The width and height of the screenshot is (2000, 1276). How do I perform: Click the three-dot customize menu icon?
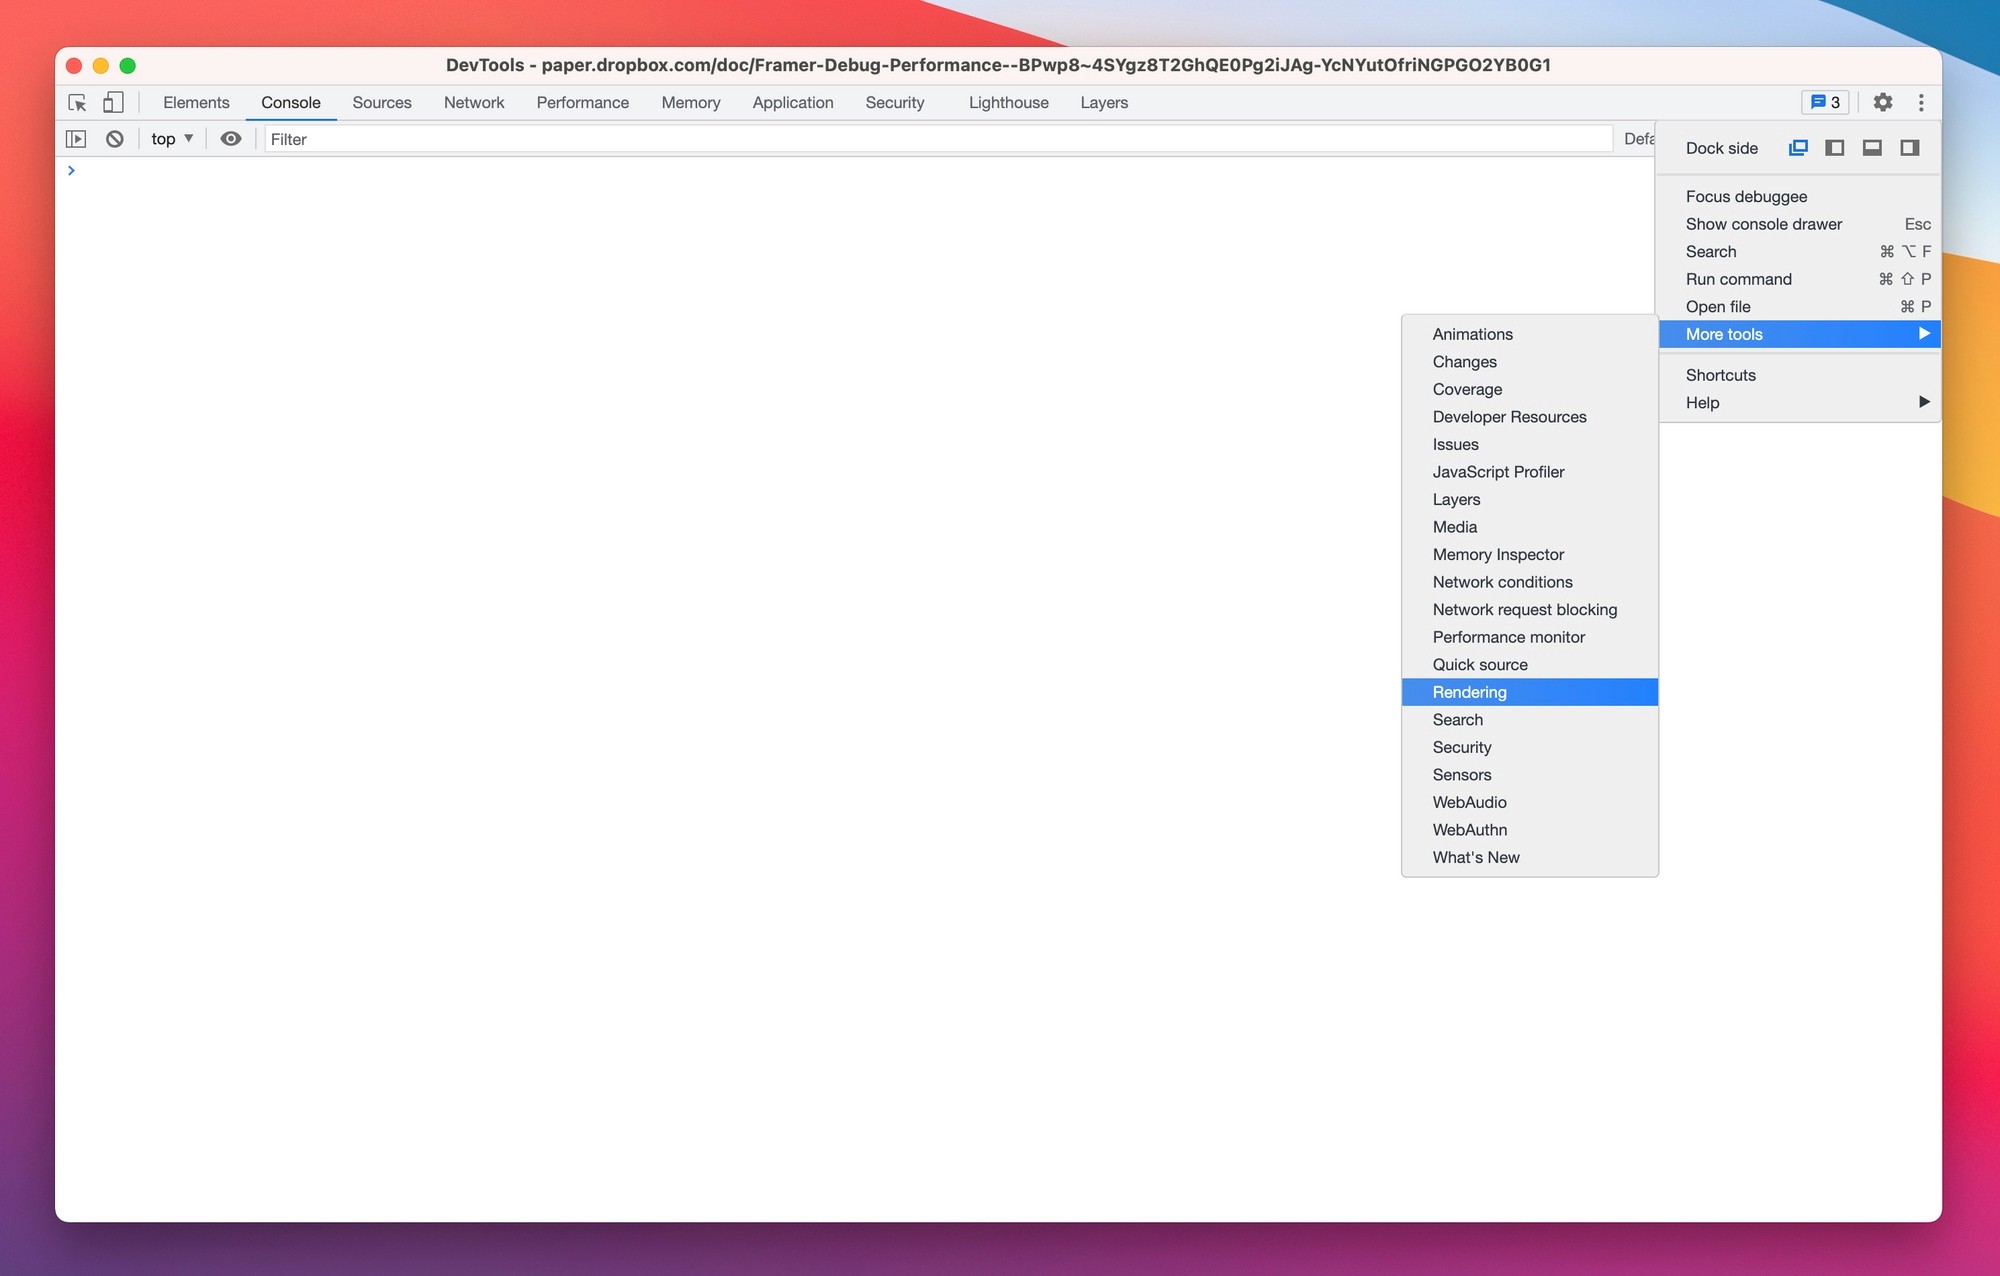click(1921, 102)
